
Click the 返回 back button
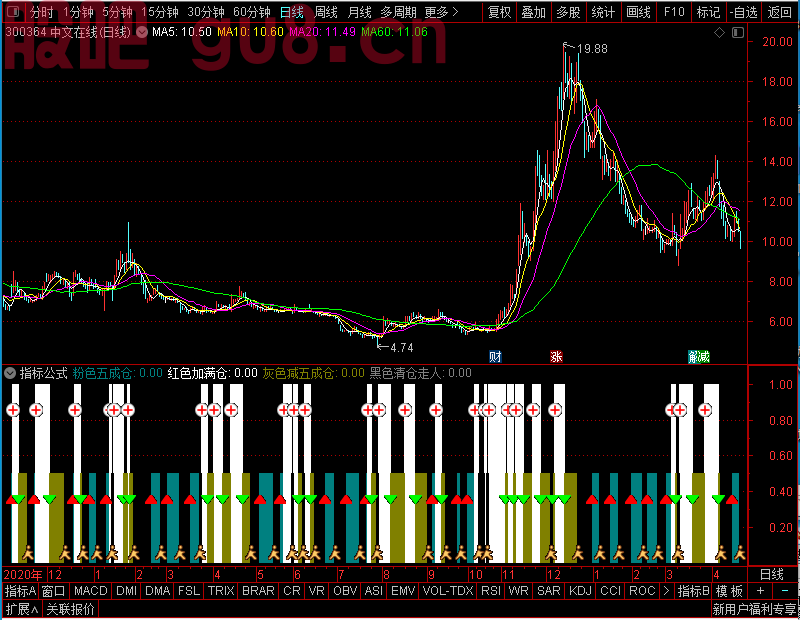tap(779, 12)
